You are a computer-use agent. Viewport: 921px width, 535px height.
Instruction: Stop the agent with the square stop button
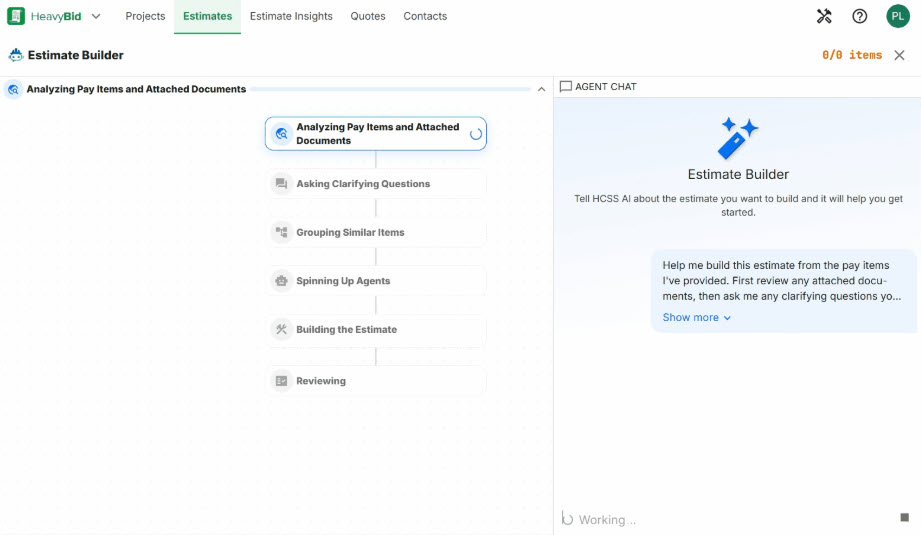coord(905,517)
